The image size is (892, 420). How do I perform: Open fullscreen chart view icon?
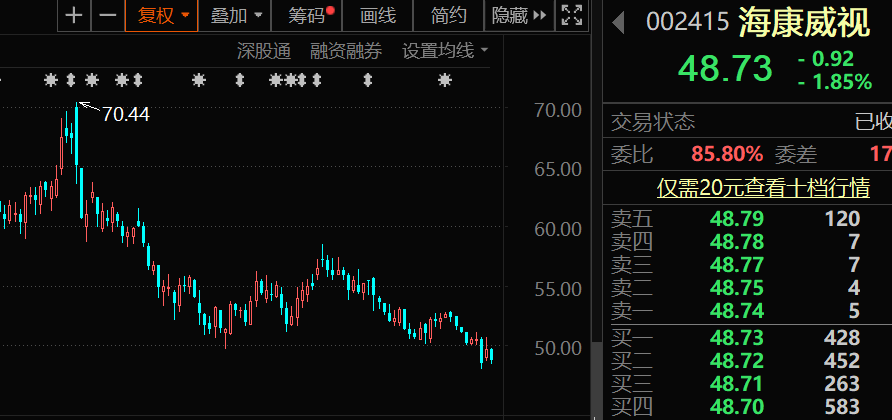[x=572, y=15]
